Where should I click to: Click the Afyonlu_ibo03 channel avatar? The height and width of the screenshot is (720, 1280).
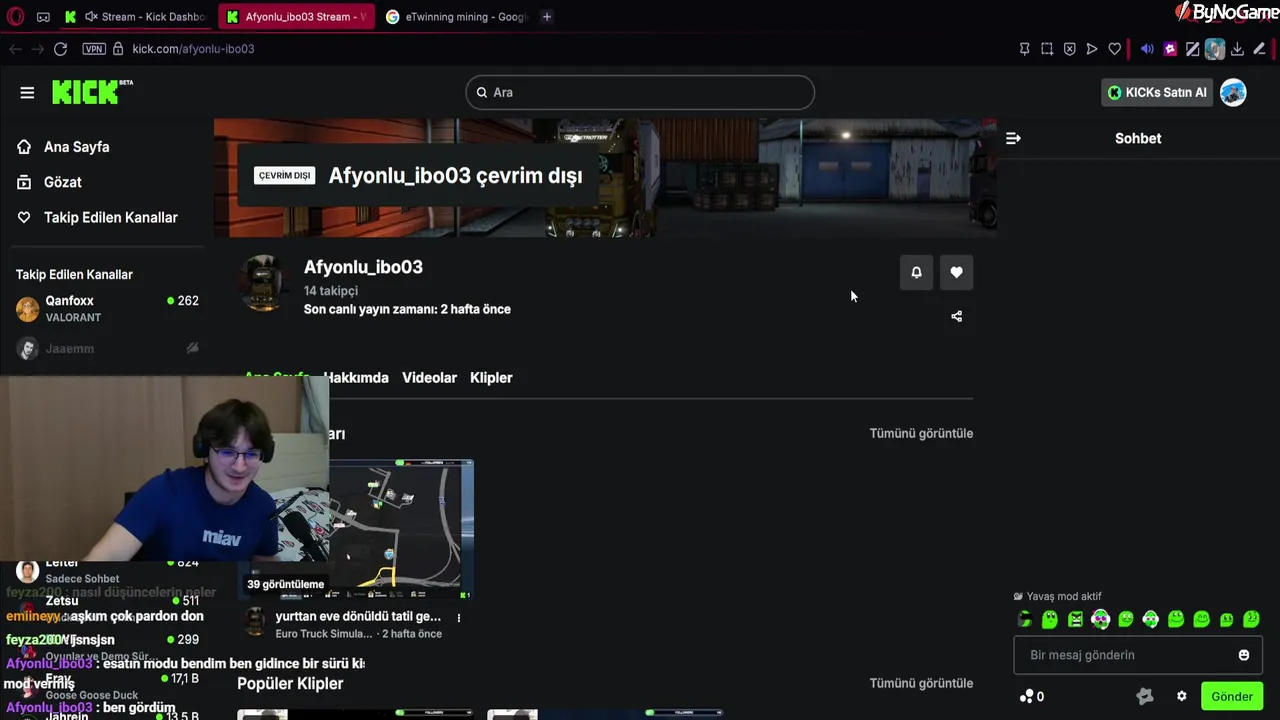coord(264,284)
